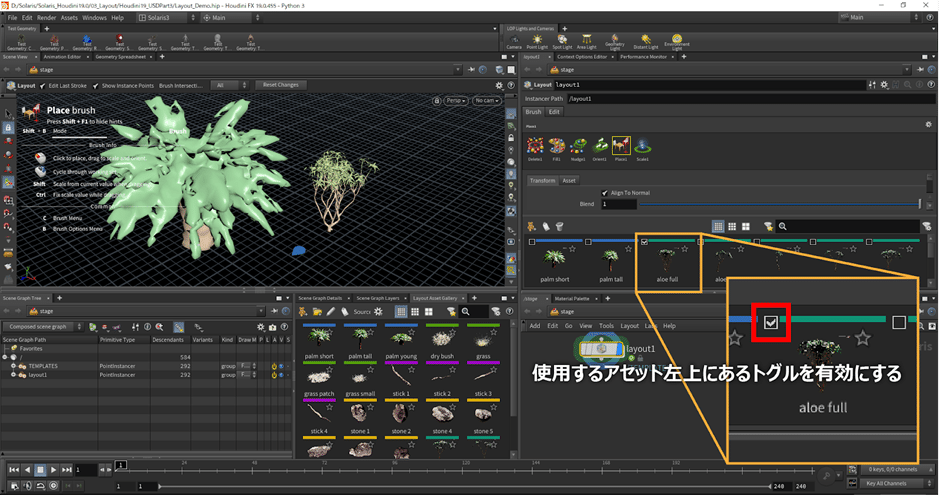This screenshot has width=941, height=495.
Task: Expand the TEMPLATES tree node
Action: pyautogui.click(x=12, y=366)
